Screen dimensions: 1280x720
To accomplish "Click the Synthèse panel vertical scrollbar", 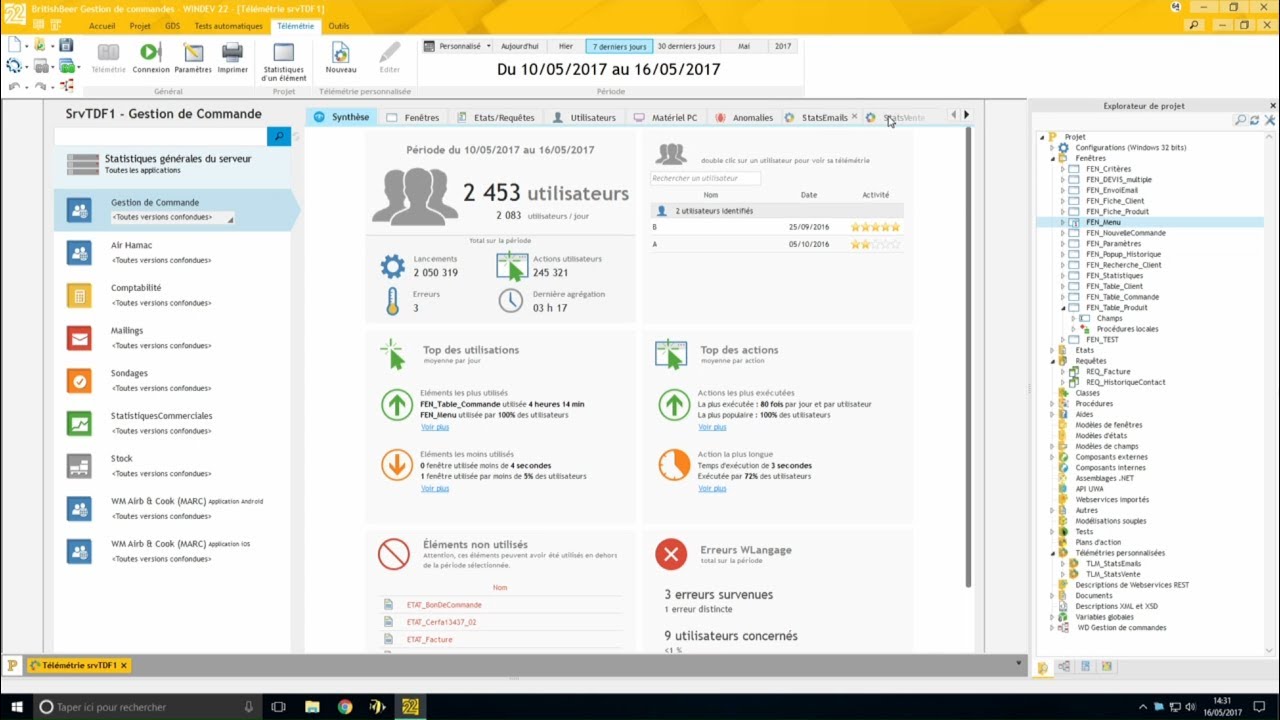I will coord(968,357).
